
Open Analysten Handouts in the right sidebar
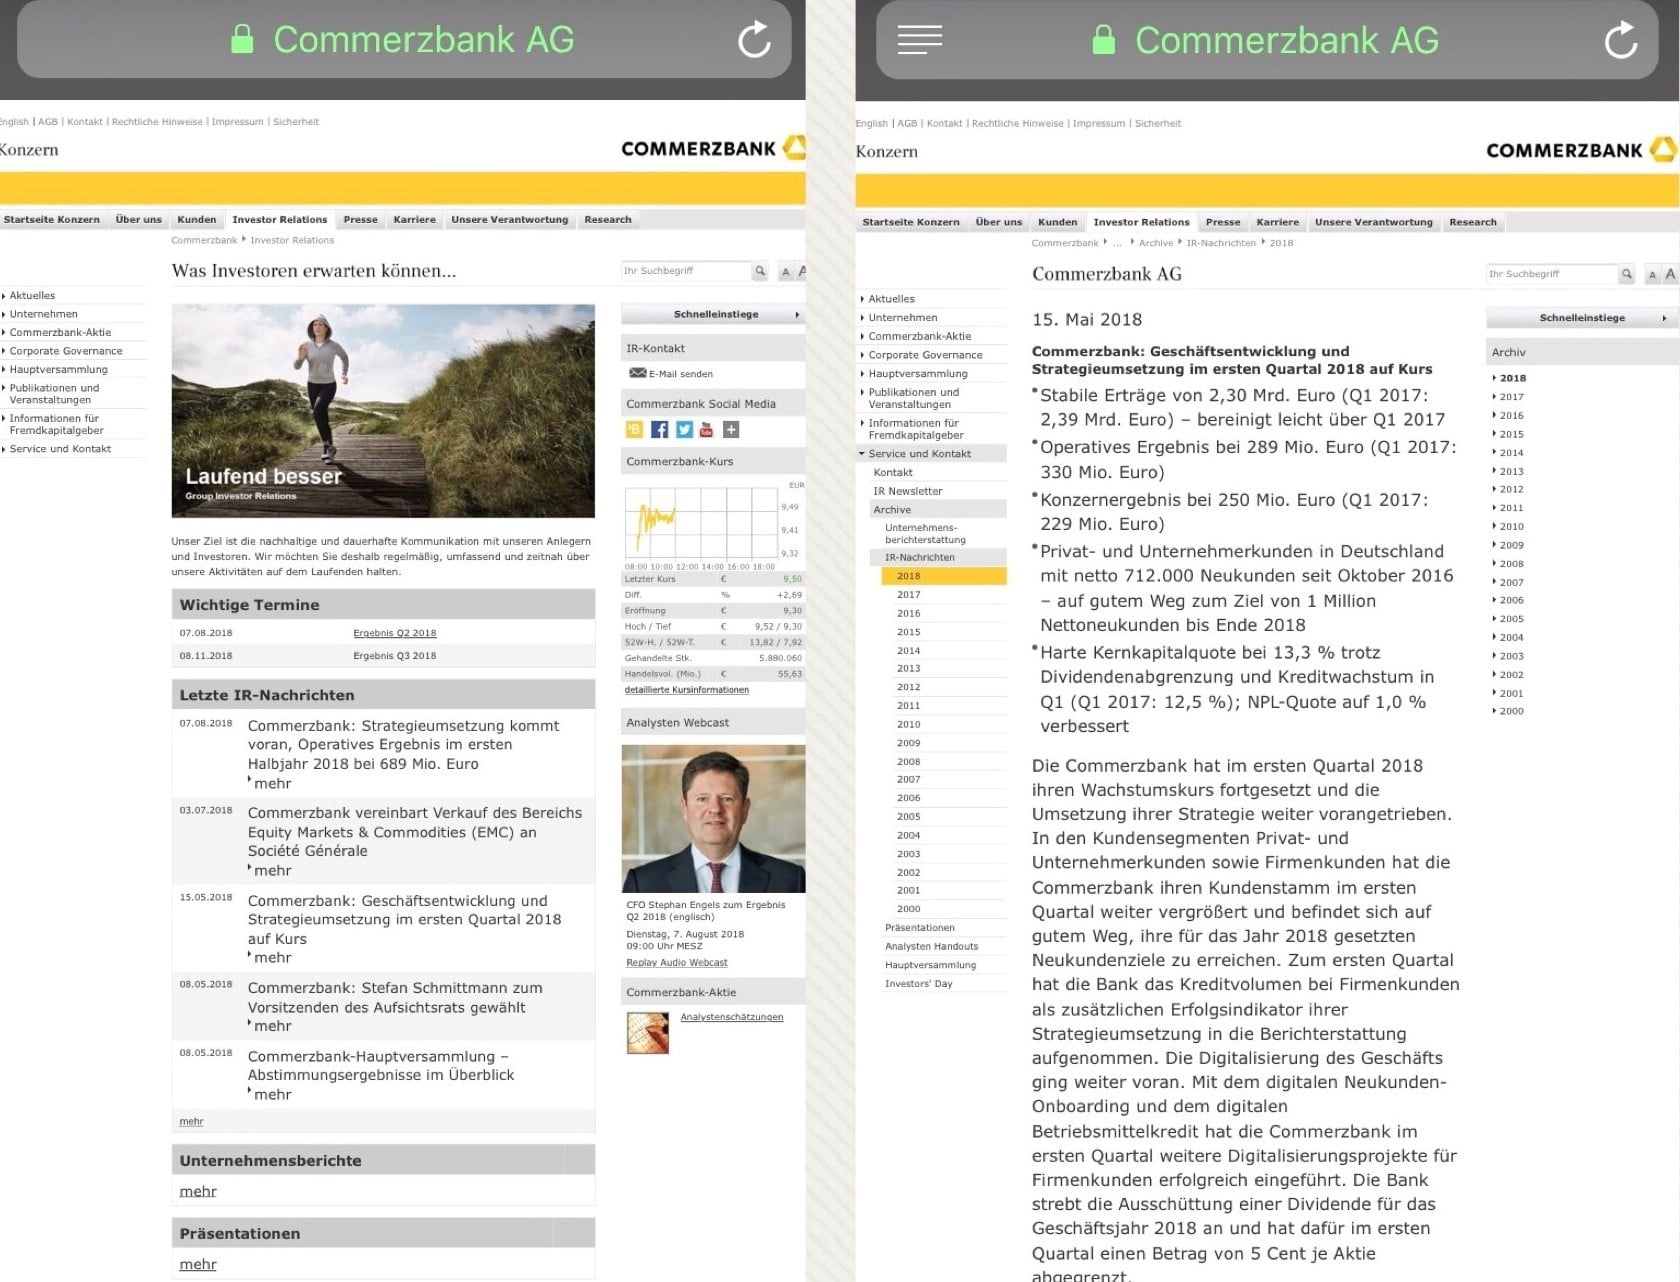tap(931, 946)
